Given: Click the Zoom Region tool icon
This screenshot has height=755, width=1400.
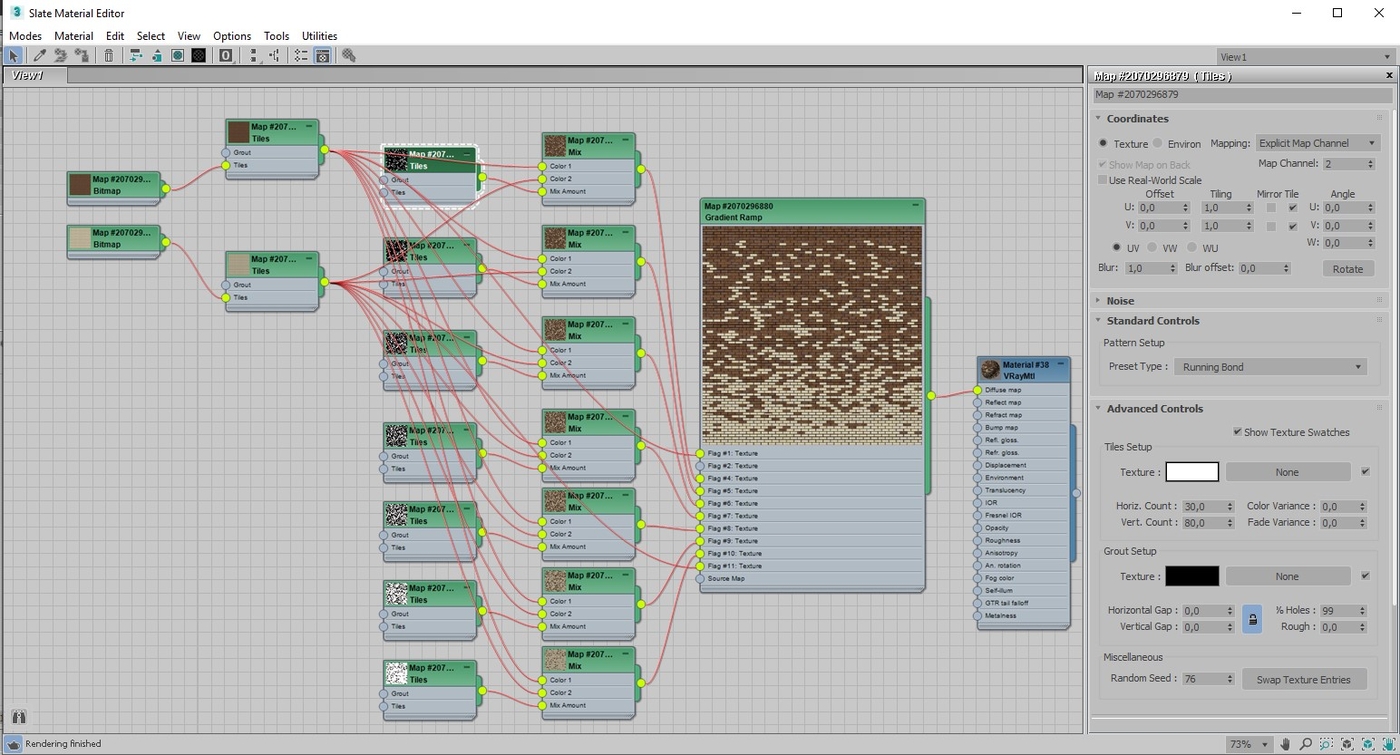Looking at the screenshot, I should pyautogui.click(x=1325, y=744).
